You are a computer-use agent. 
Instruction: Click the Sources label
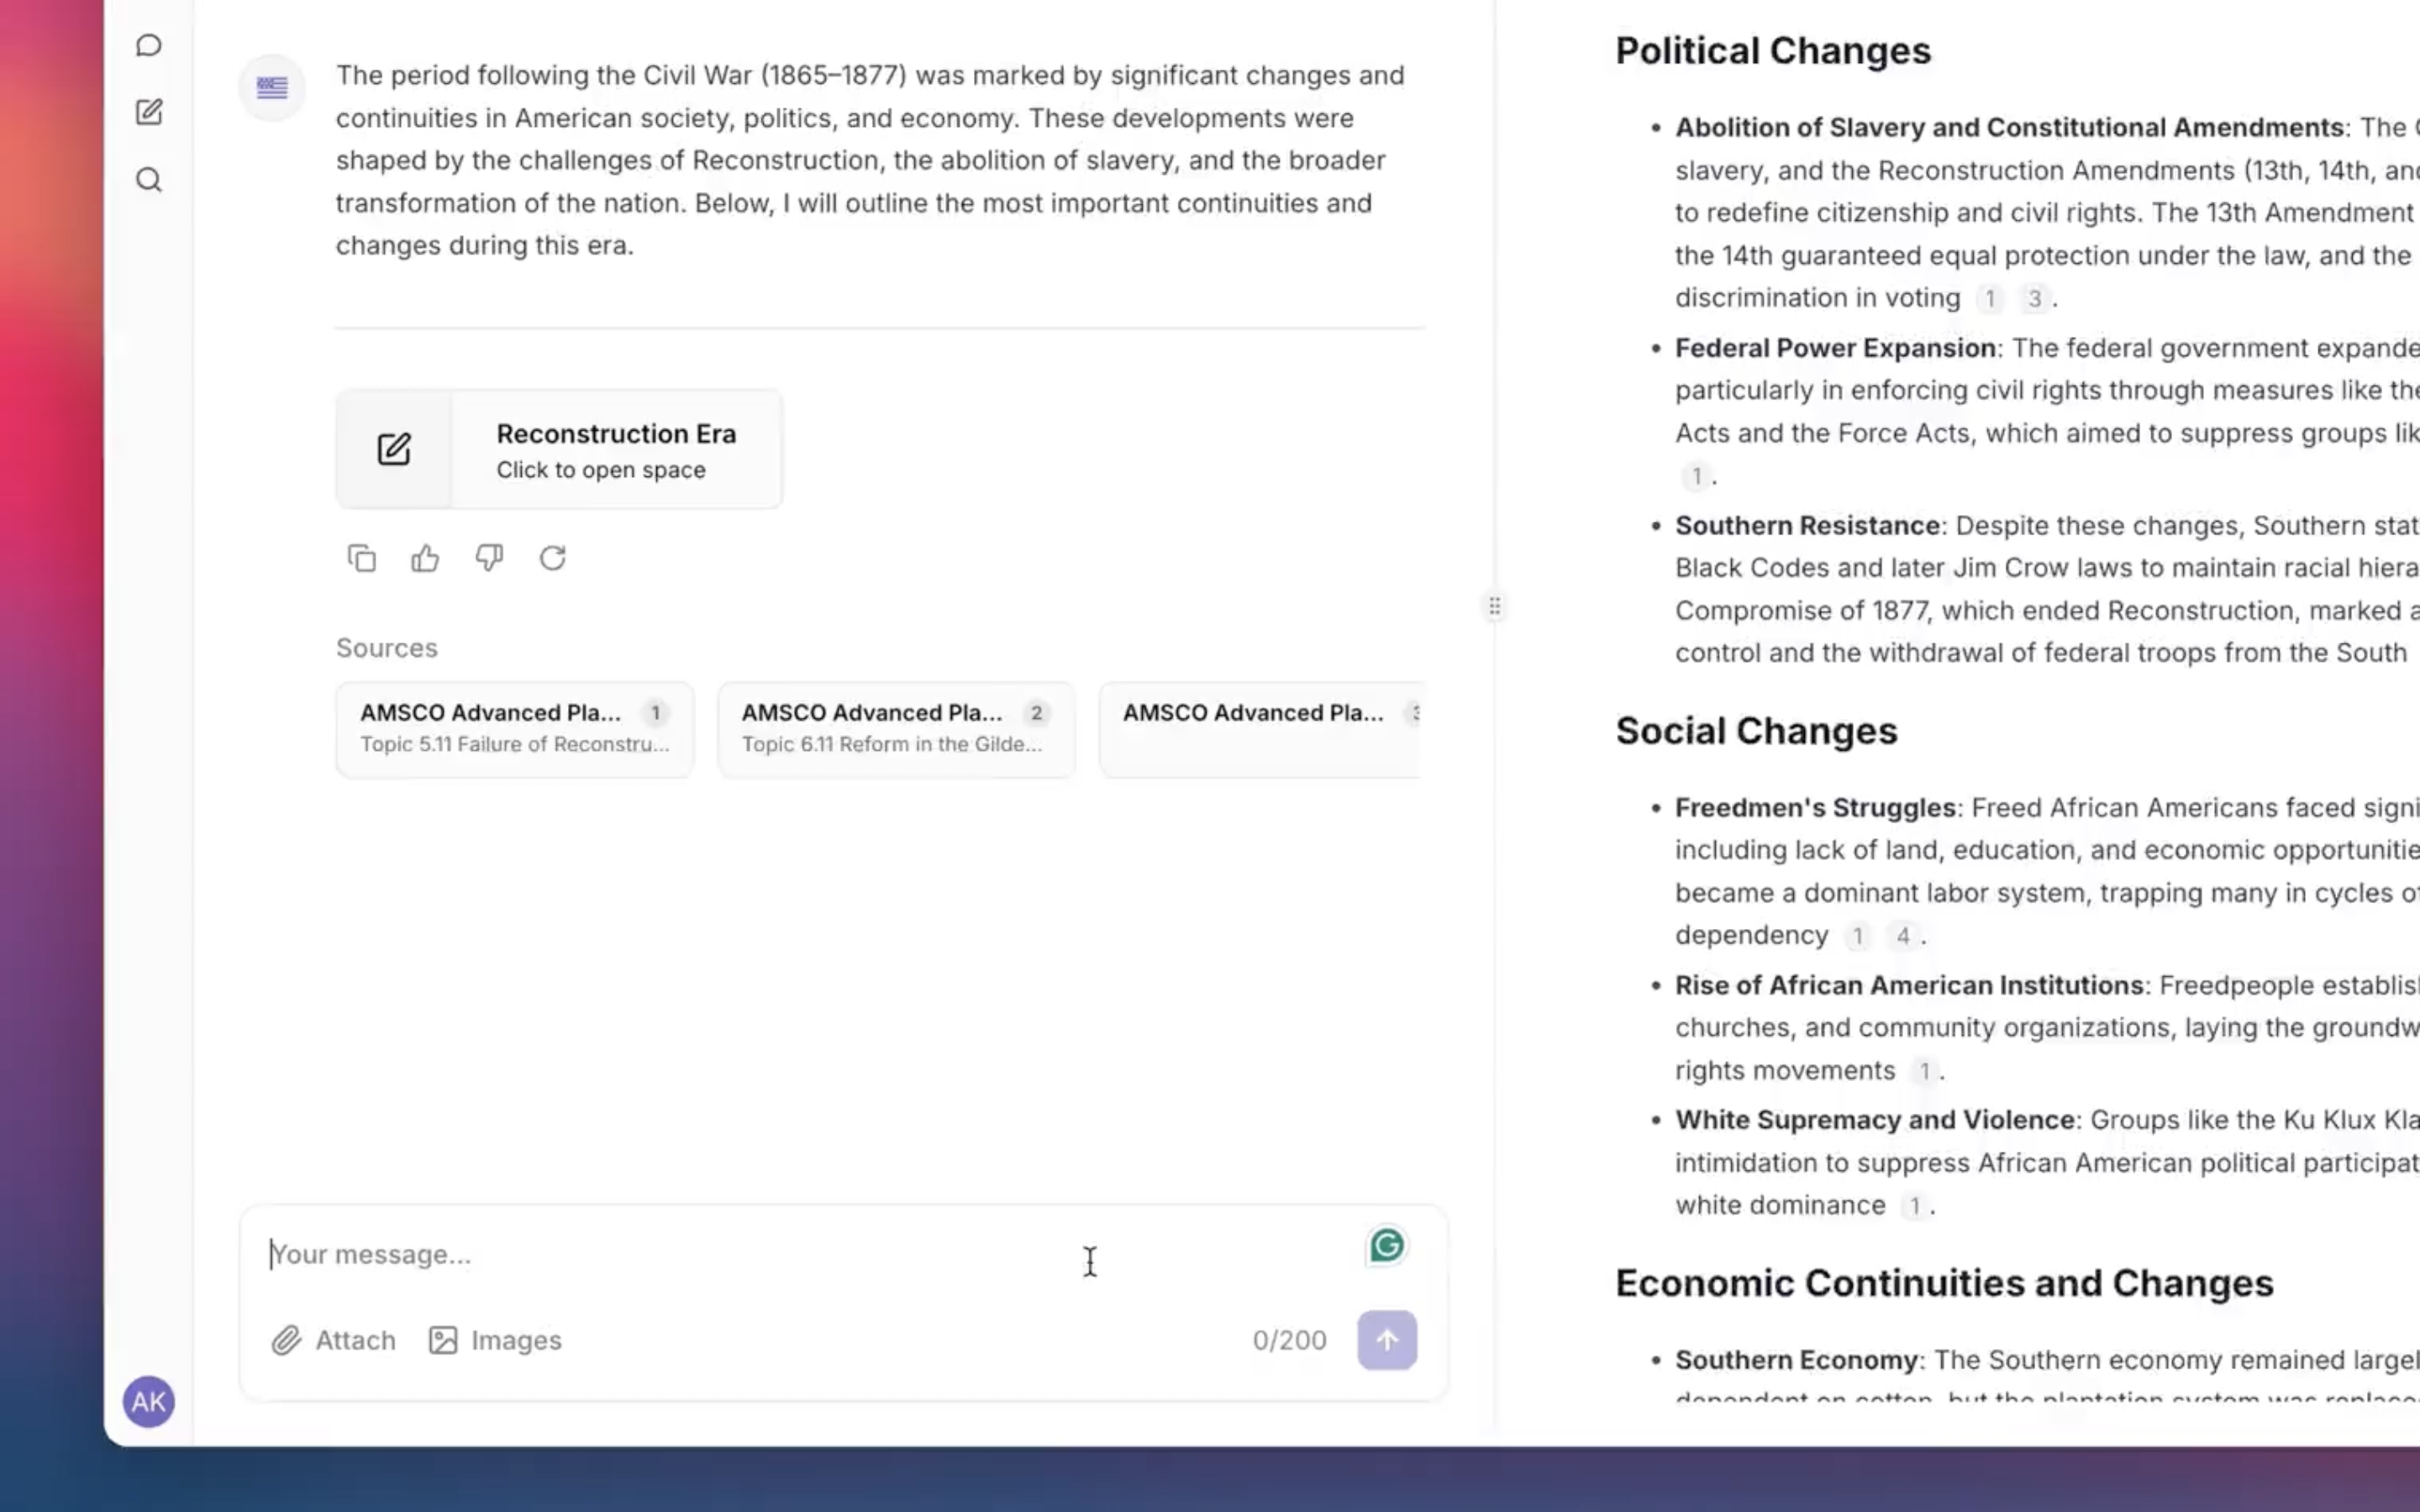tap(387, 648)
